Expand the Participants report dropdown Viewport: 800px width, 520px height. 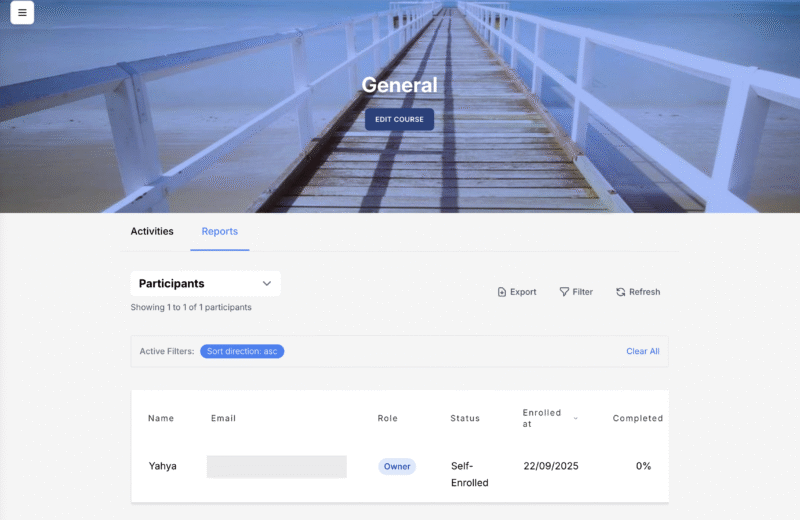click(x=205, y=284)
